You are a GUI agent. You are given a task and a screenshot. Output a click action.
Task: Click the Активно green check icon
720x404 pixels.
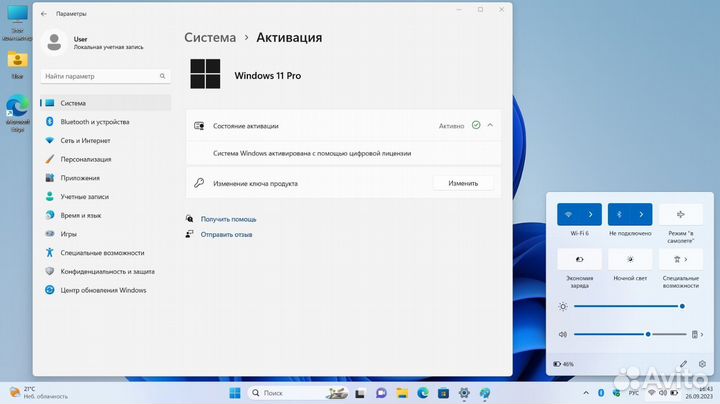coord(476,125)
